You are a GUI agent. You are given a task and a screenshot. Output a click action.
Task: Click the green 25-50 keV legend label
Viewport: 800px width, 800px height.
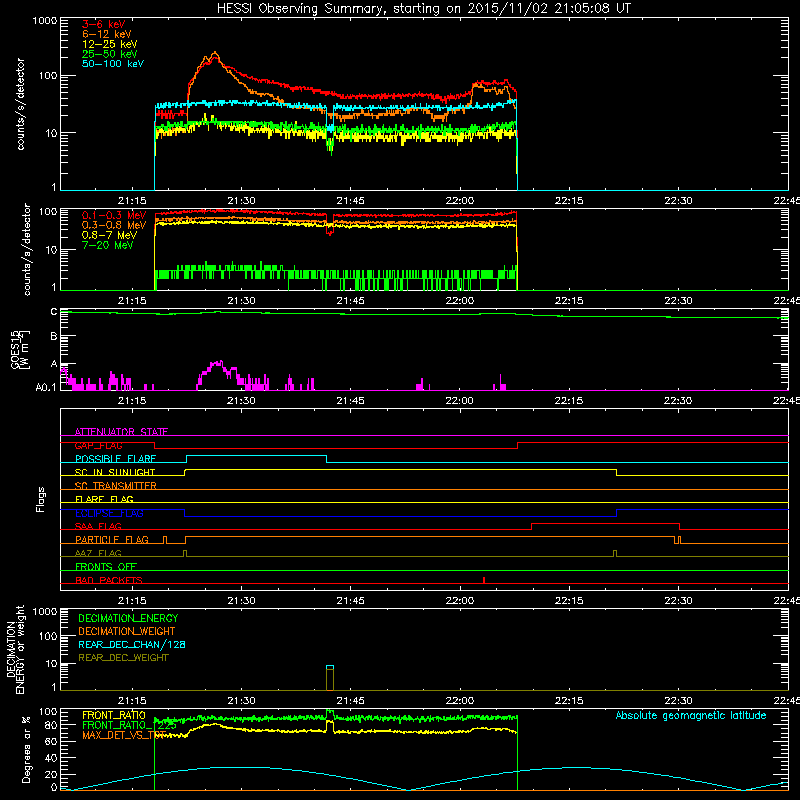110,54
